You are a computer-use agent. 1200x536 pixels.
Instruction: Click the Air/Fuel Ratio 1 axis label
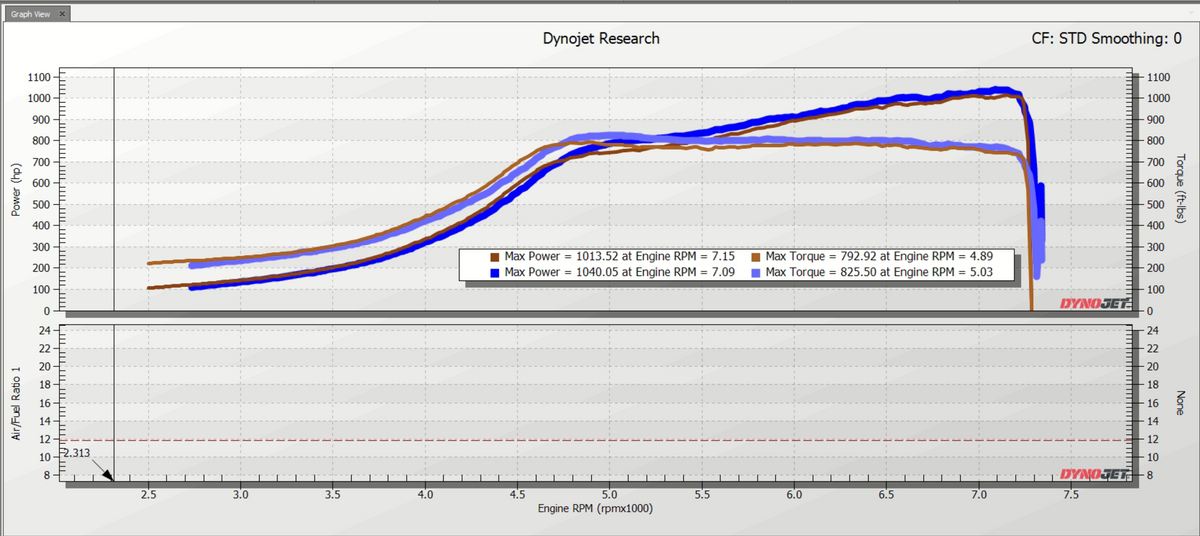pos(16,402)
